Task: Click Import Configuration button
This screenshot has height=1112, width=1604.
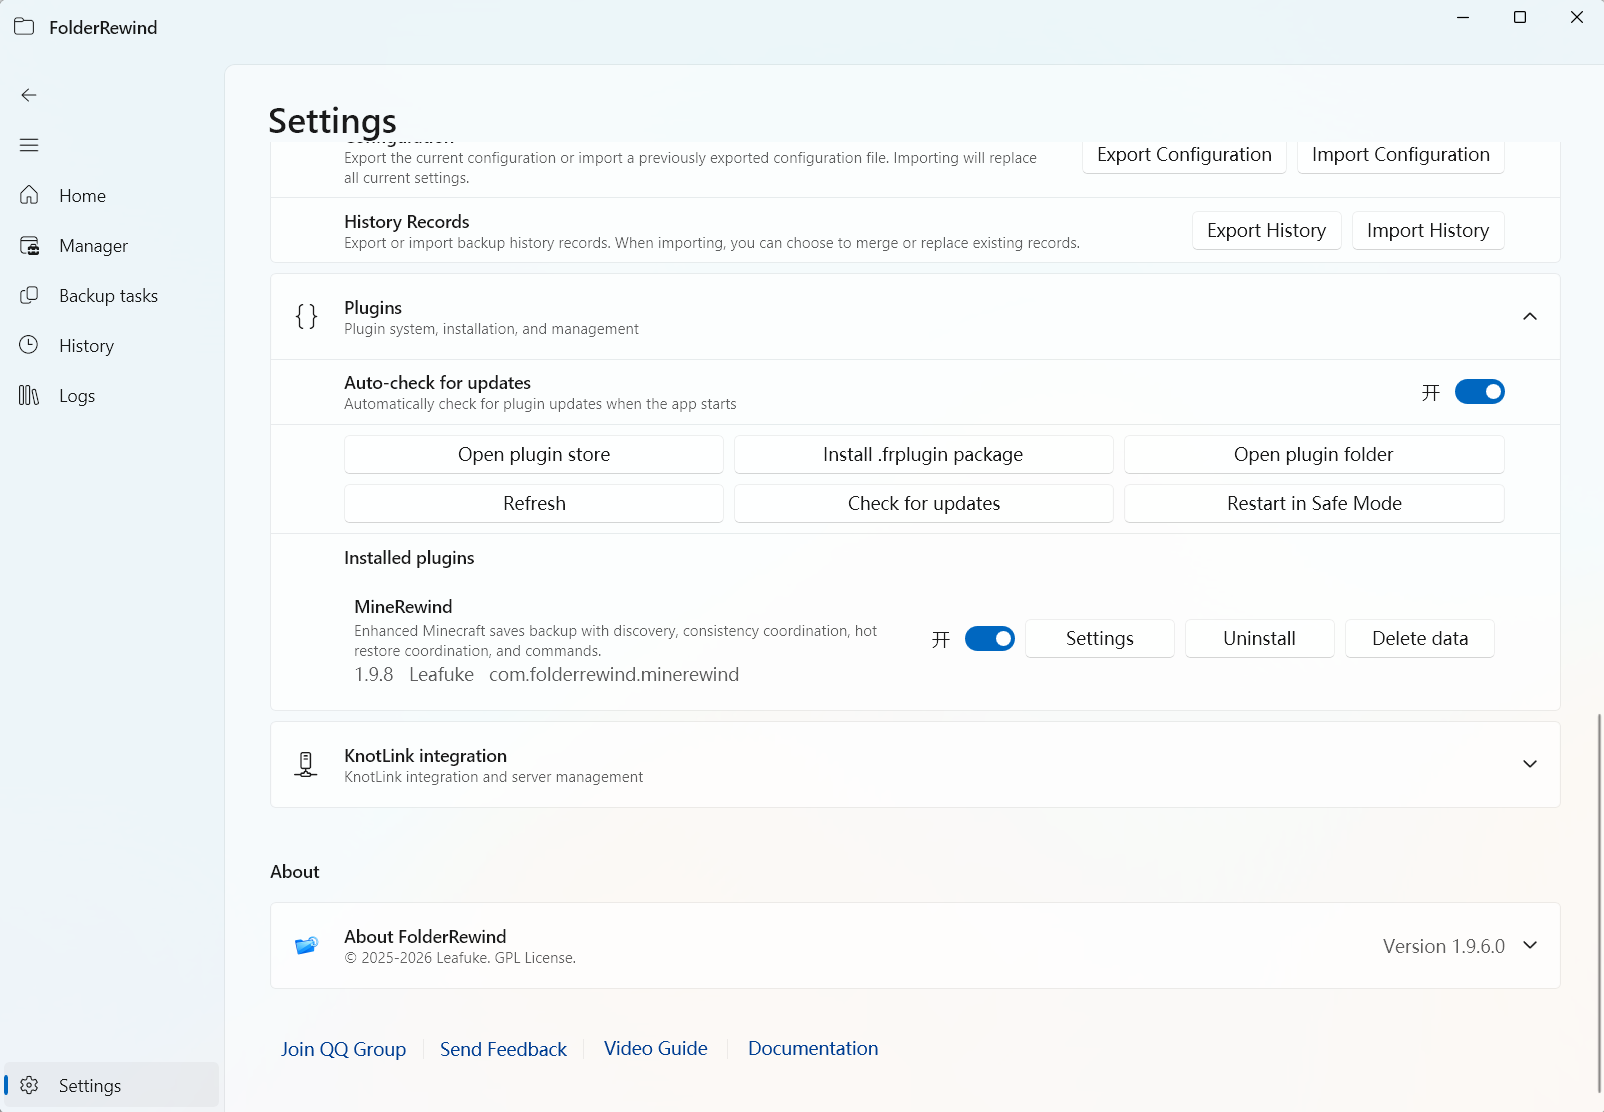Action: coord(1400,155)
